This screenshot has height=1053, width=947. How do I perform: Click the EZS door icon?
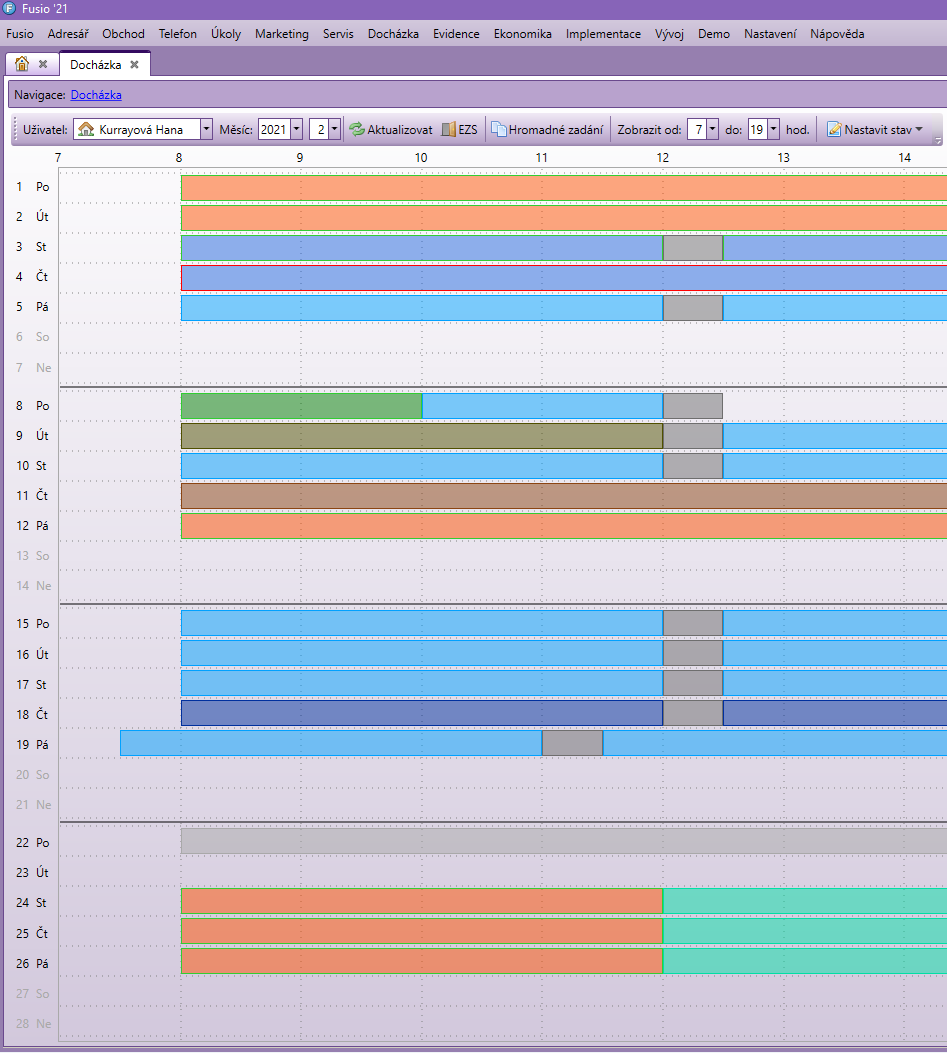point(449,130)
